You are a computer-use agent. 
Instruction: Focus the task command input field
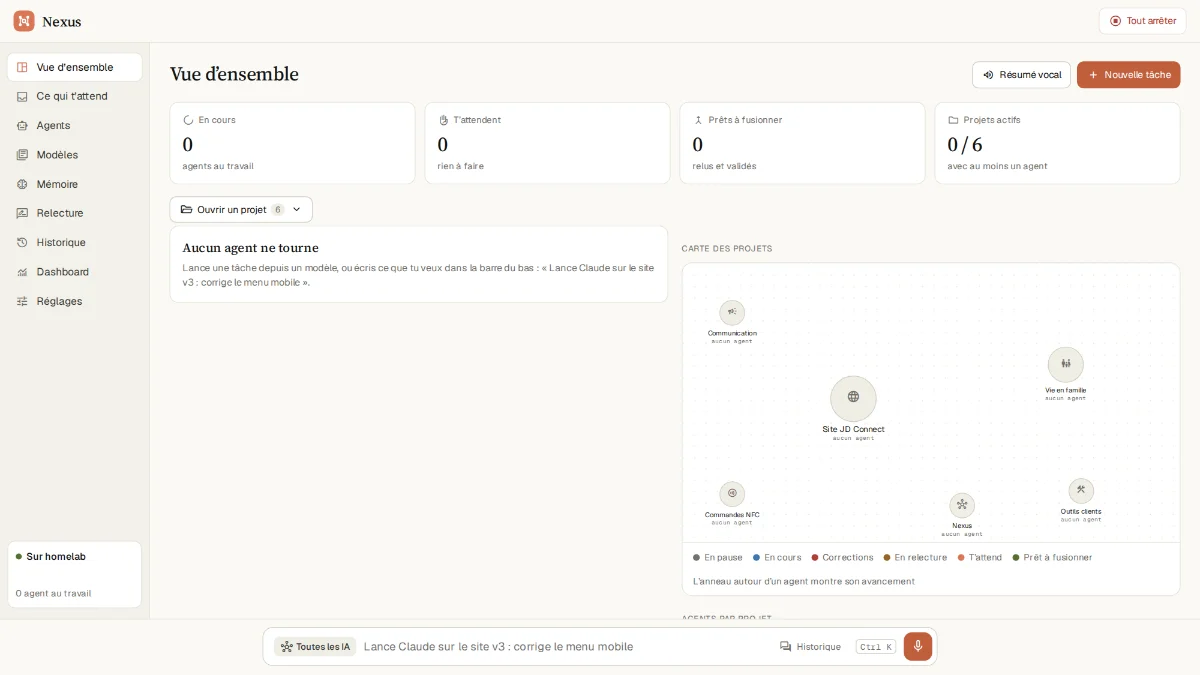tap(565, 647)
